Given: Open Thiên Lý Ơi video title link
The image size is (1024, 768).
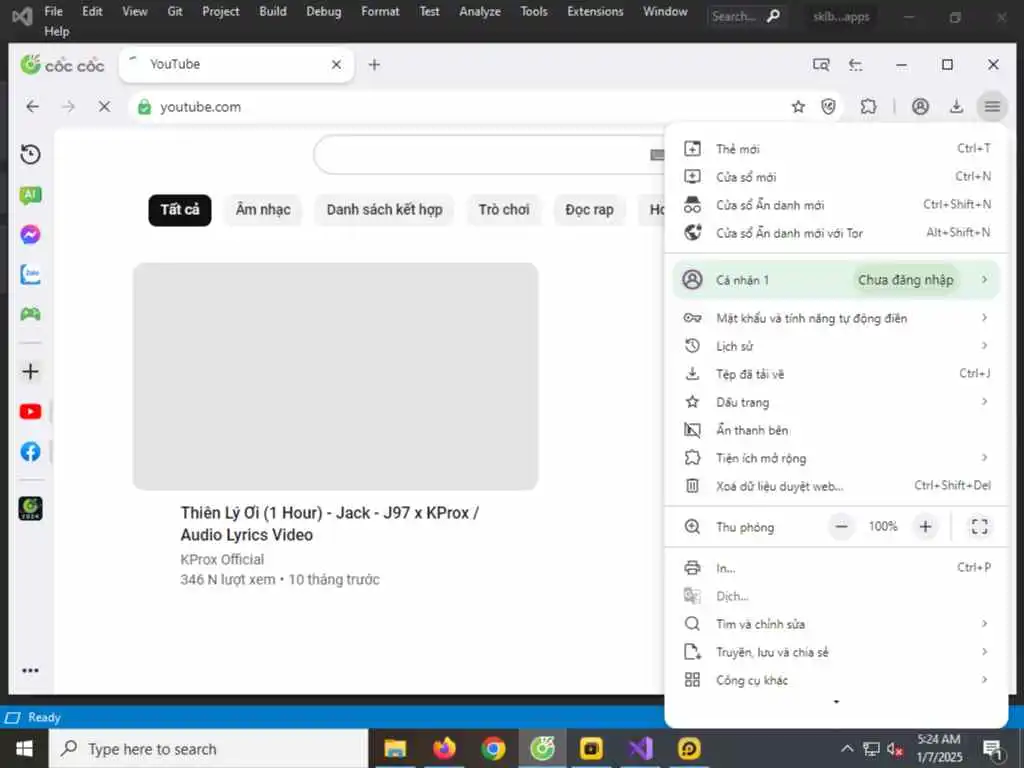Looking at the screenshot, I should click(x=330, y=524).
